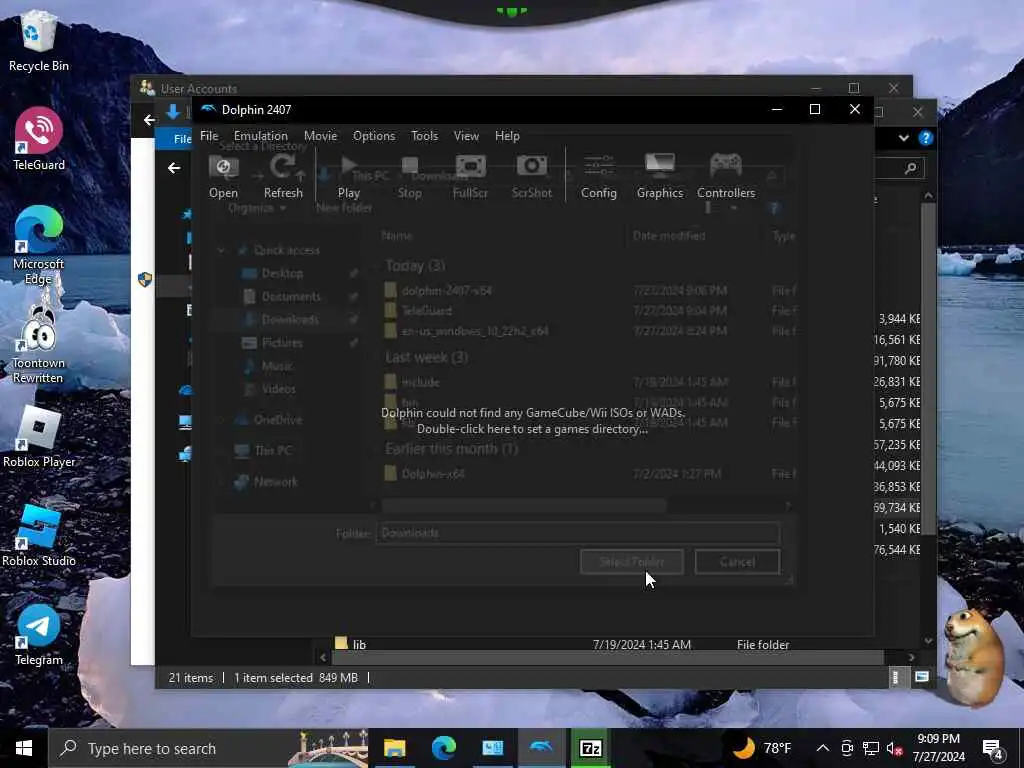The width and height of the screenshot is (1024, 768).
Task: Open Controllers settings in Dolphin toolbar
Action: [726, 176]
